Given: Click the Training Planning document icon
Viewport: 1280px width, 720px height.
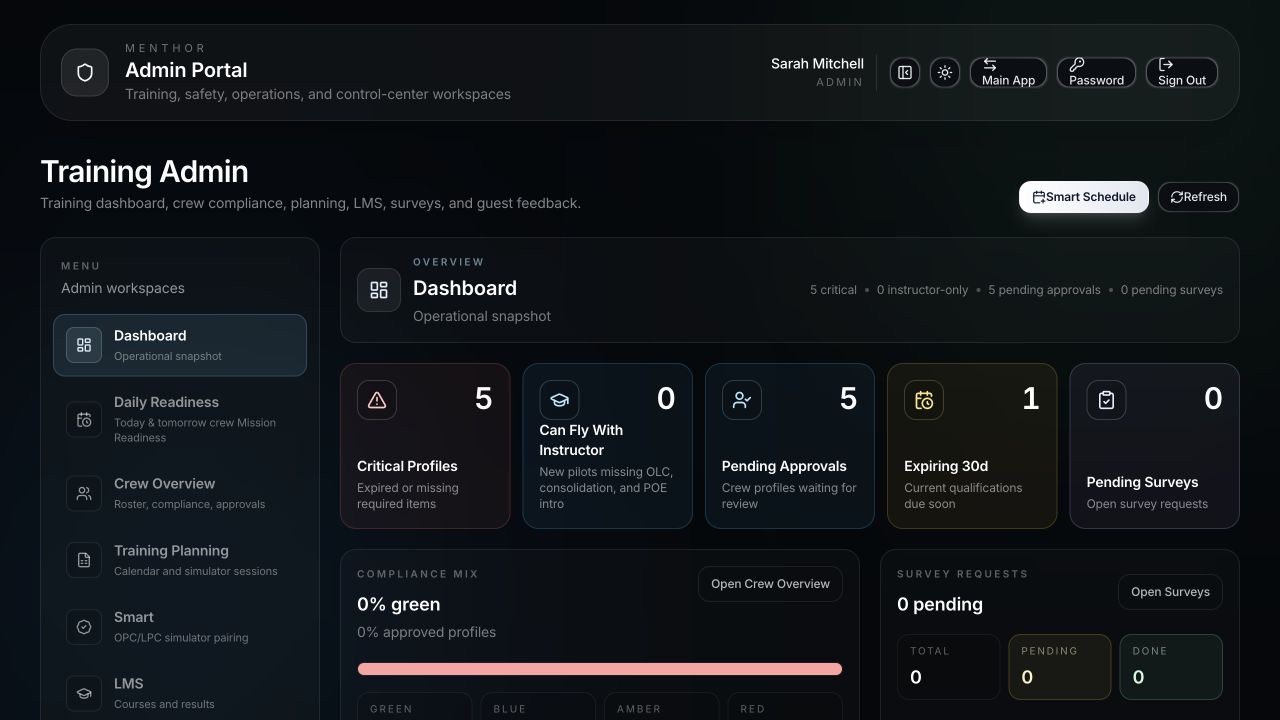Looking at the screenshot, I should [84, 560].
